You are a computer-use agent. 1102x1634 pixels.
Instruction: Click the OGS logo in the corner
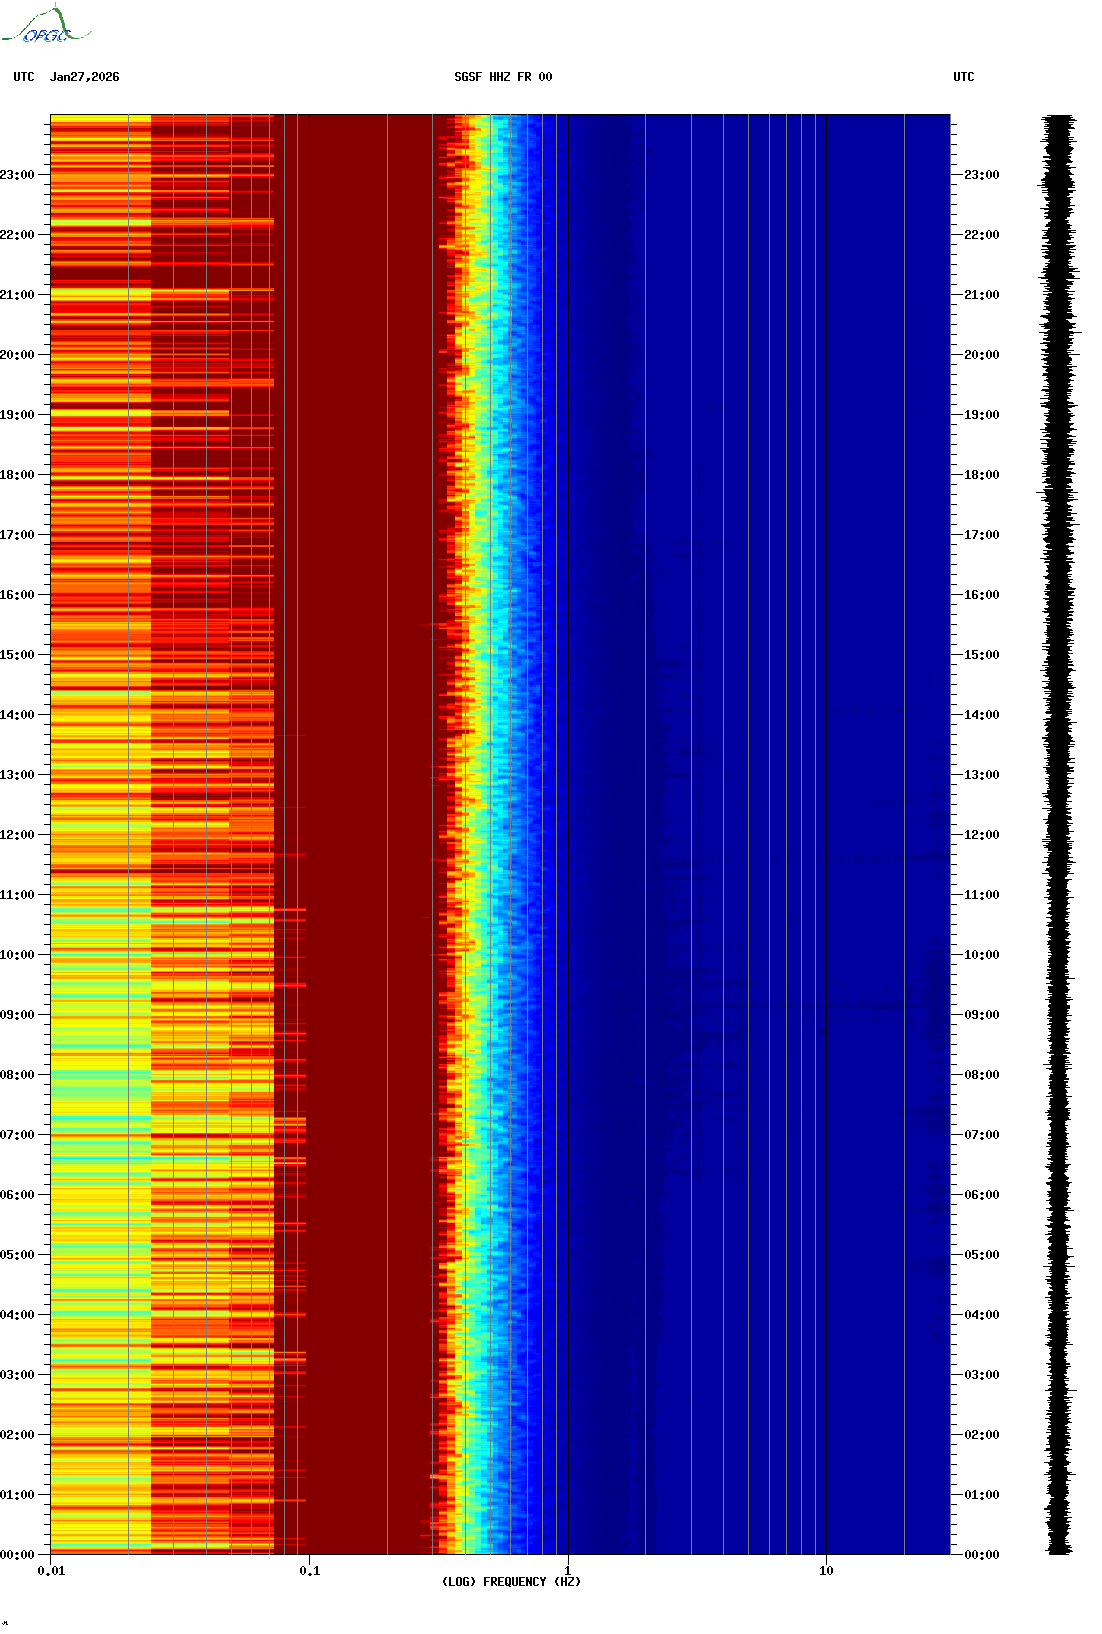46,27
